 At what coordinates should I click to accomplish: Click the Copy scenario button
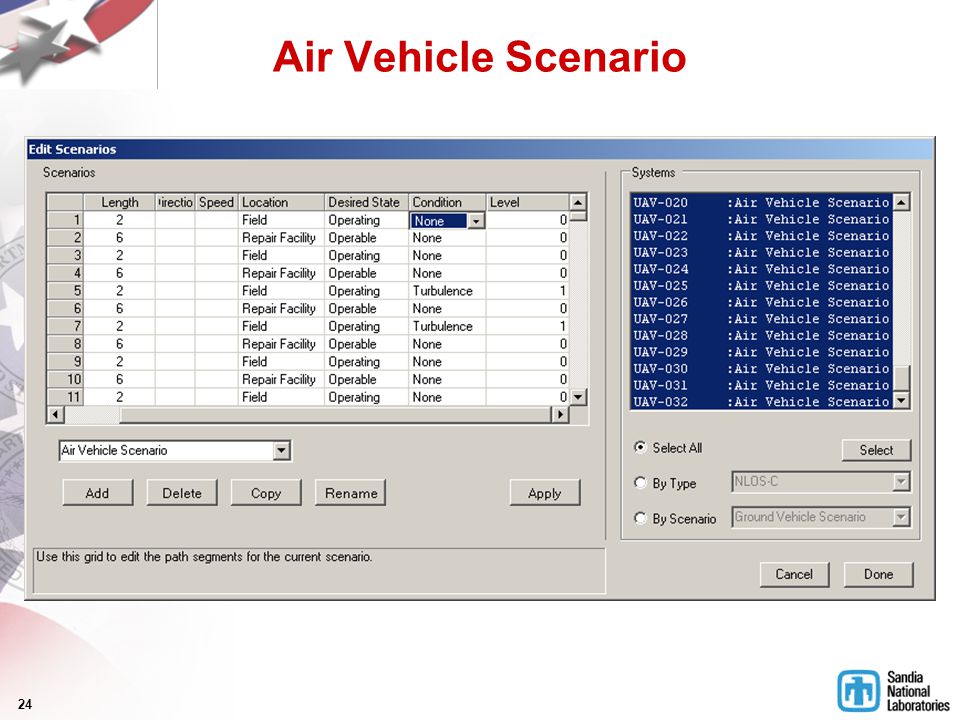pos(266,493)
